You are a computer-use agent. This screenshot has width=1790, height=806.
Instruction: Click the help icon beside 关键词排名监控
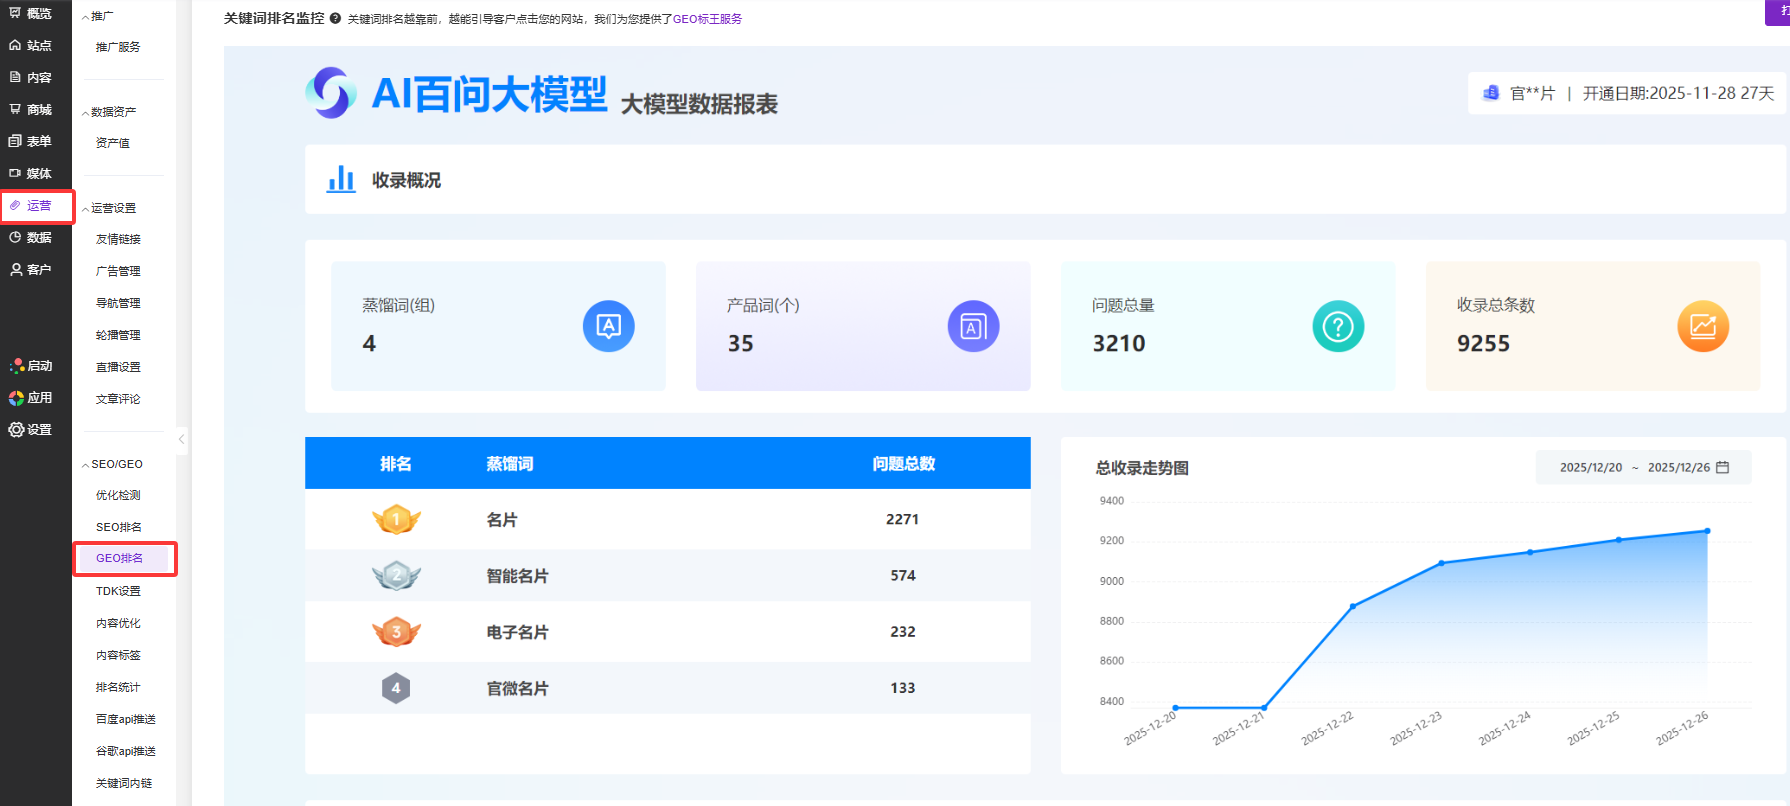point(335,19)
